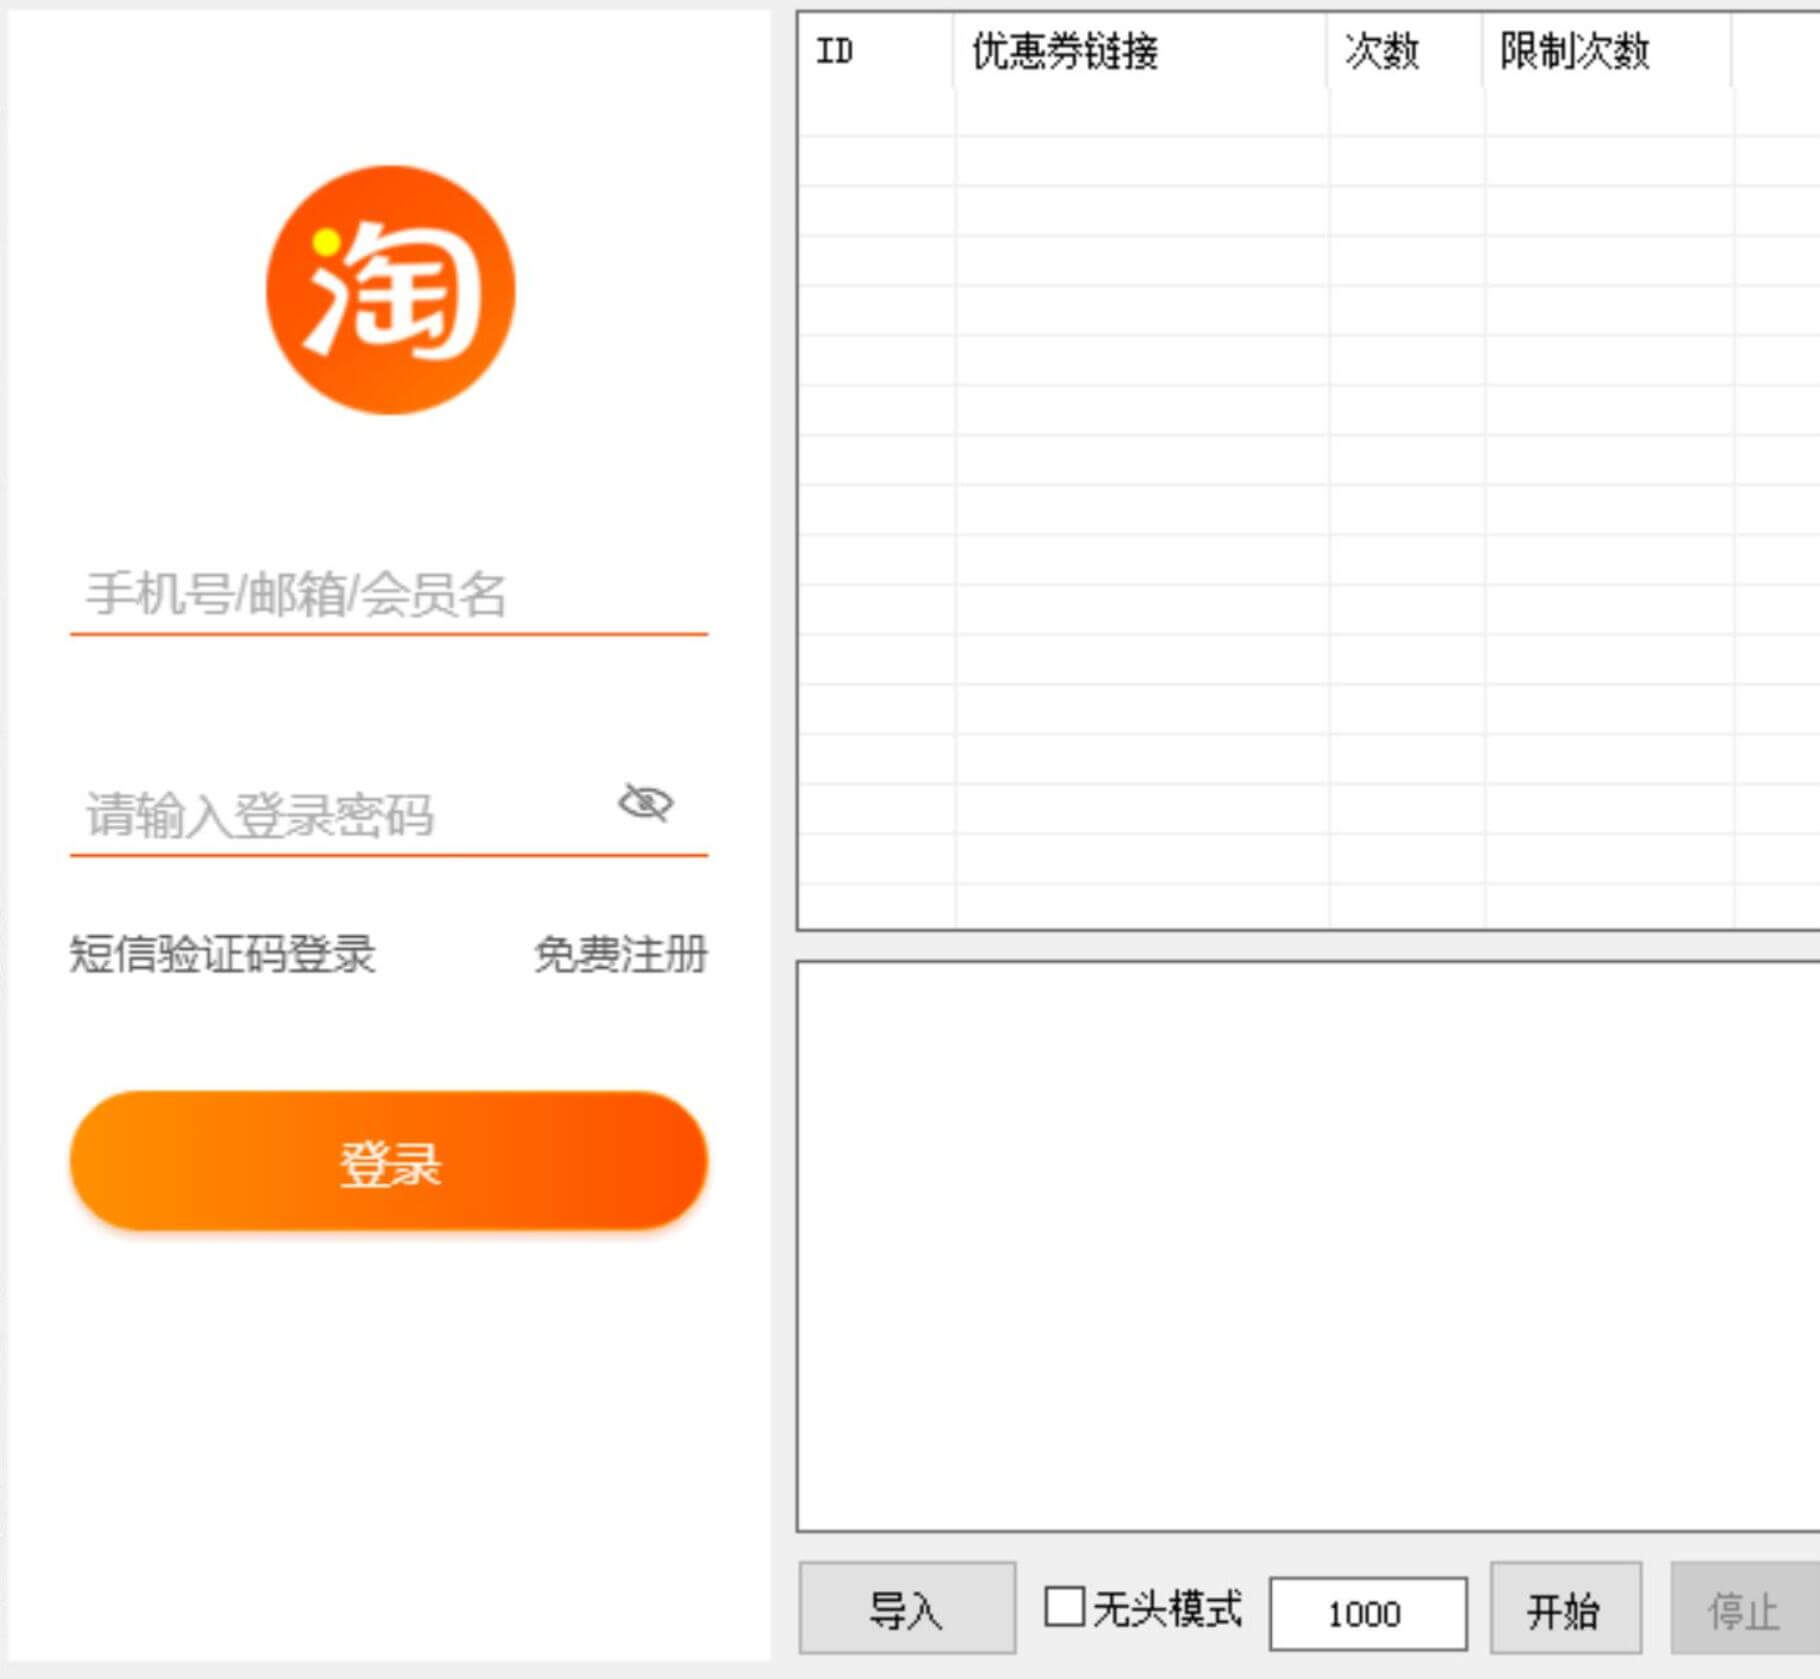
Task: Select the 优惠券链接 column header
Action: coord(1065,52)
